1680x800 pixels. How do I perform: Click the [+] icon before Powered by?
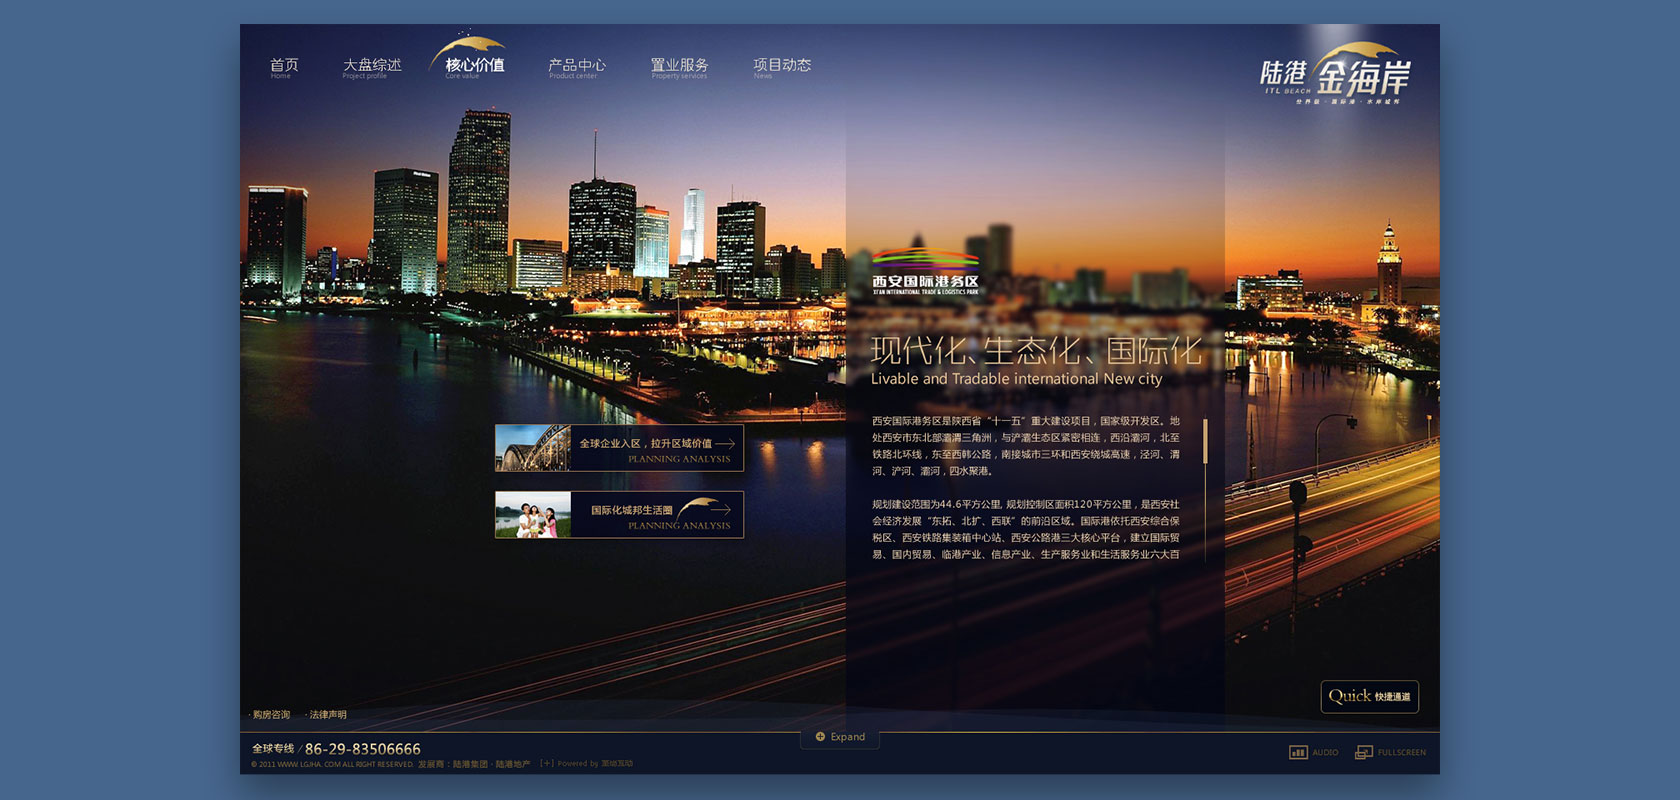pos(546,763)
